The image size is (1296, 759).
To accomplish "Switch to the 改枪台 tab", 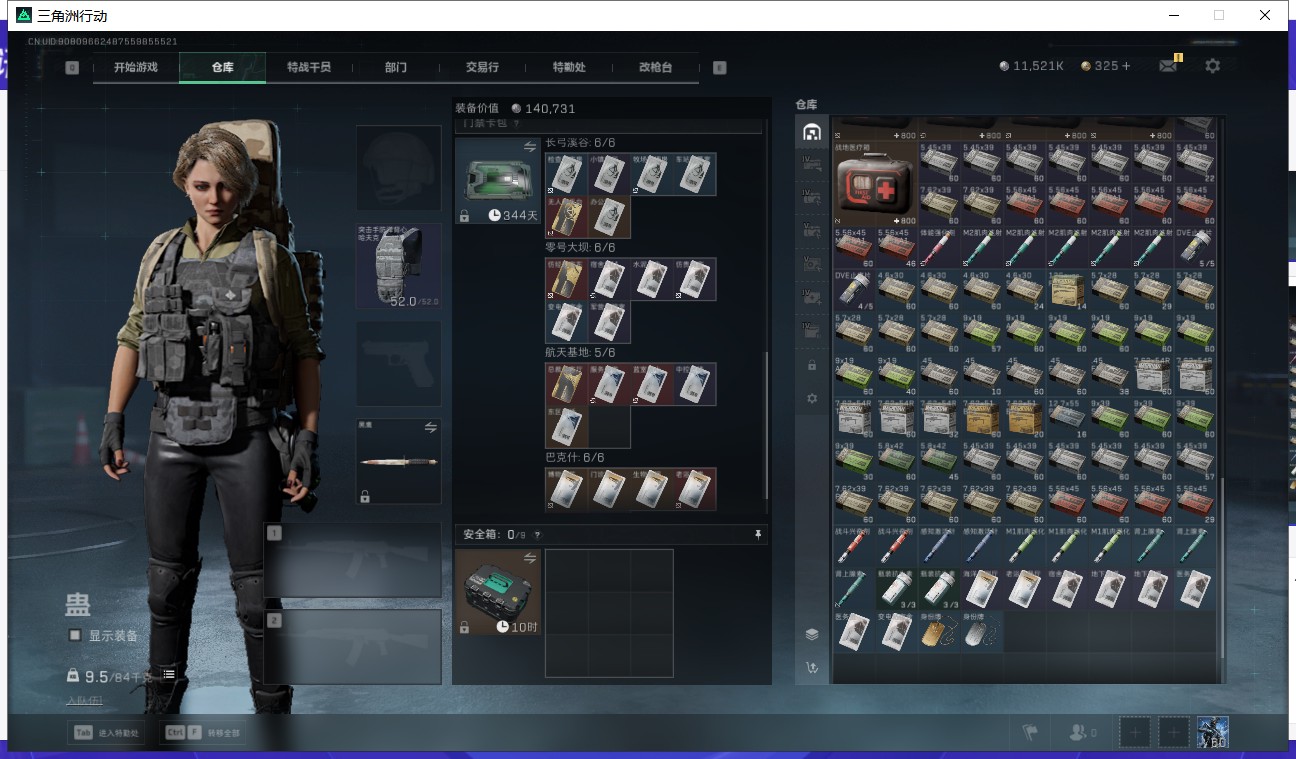I will coord(655,68).
